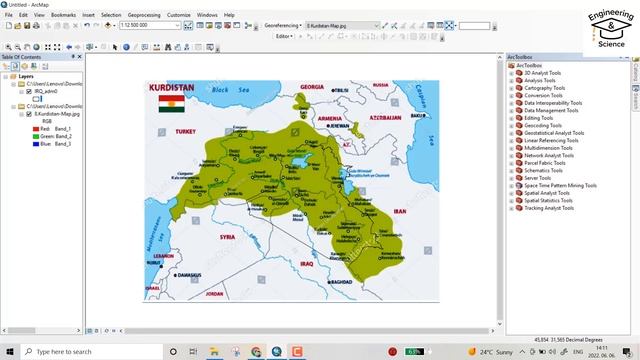Open the Edit menu
Image resolution: width=640 pixels, height=360 pixels.
(x=23, y=15)
